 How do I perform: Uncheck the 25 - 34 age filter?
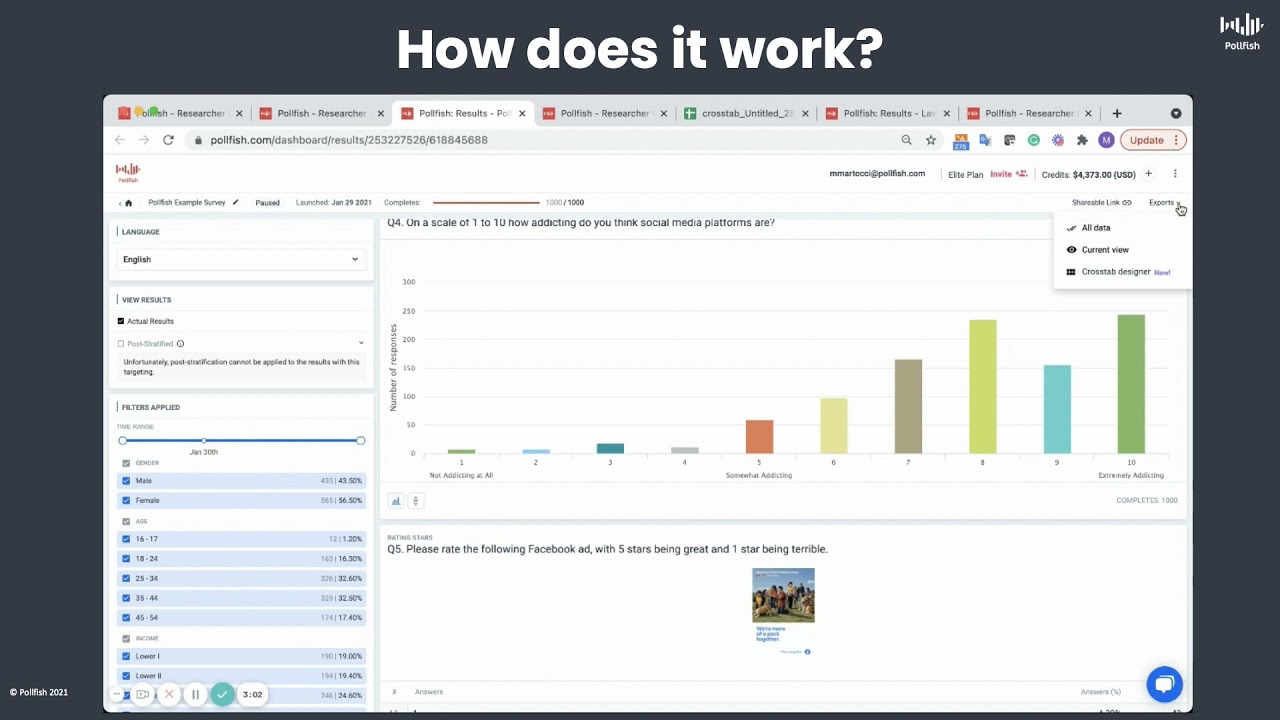[126, 578]
